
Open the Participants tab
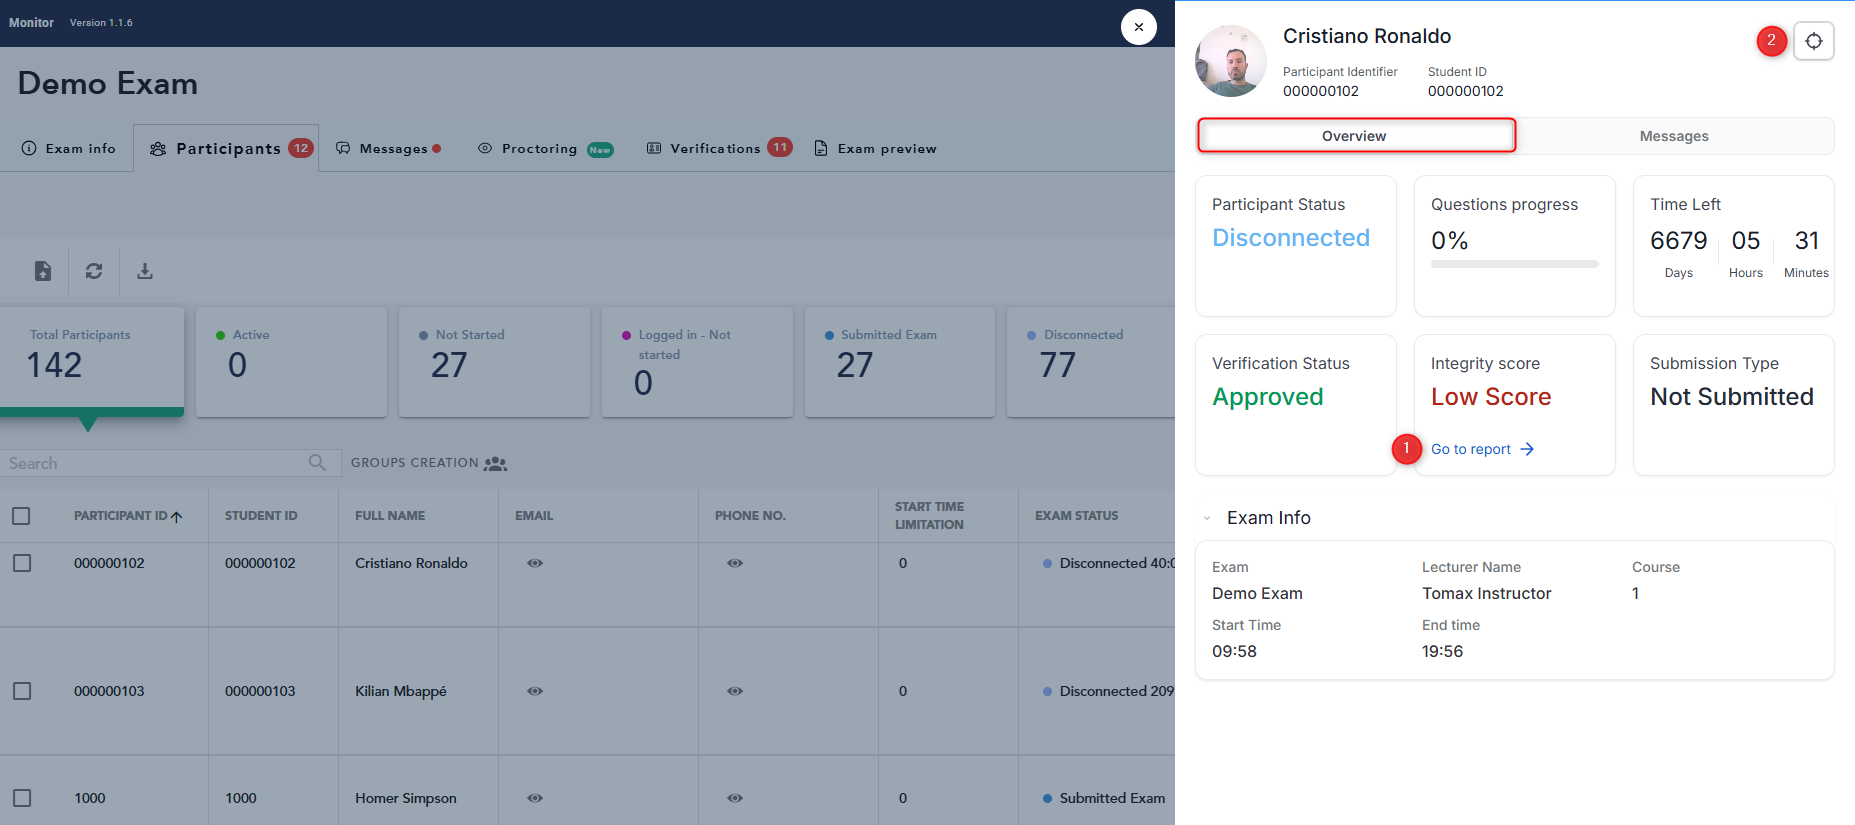(x=226, y=148)
